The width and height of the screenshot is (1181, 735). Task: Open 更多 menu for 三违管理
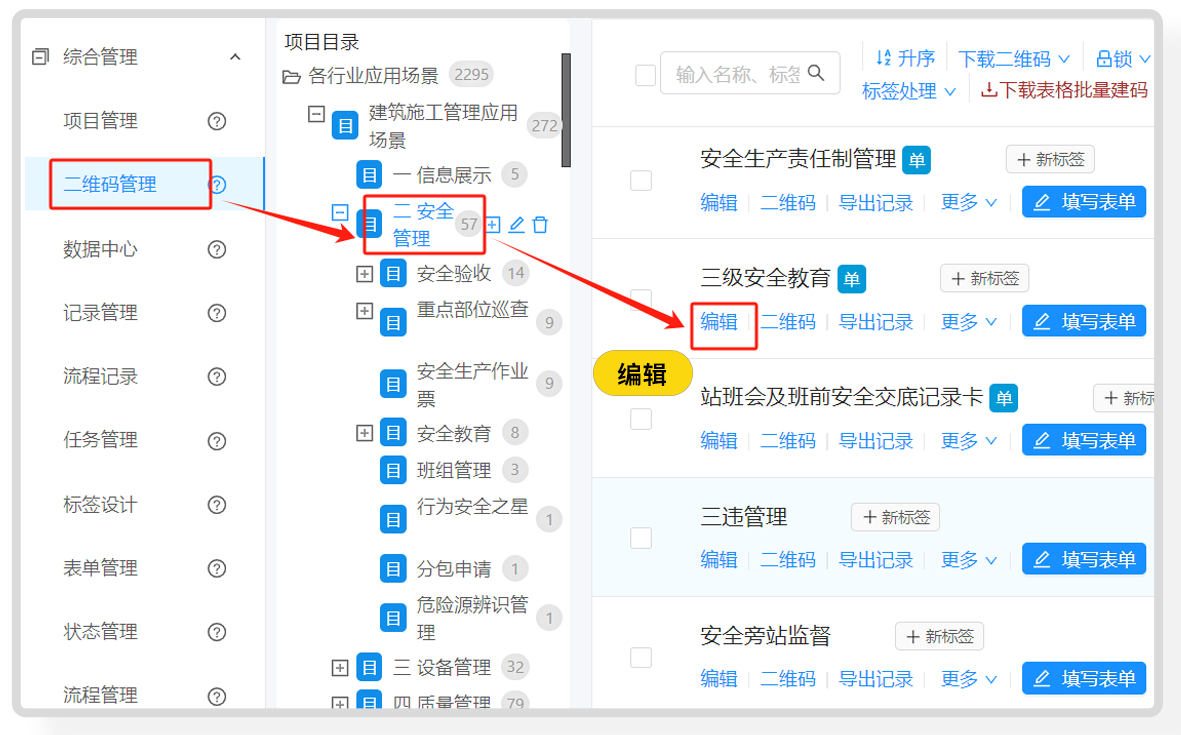pyautogui.click(x=969, y=560)
